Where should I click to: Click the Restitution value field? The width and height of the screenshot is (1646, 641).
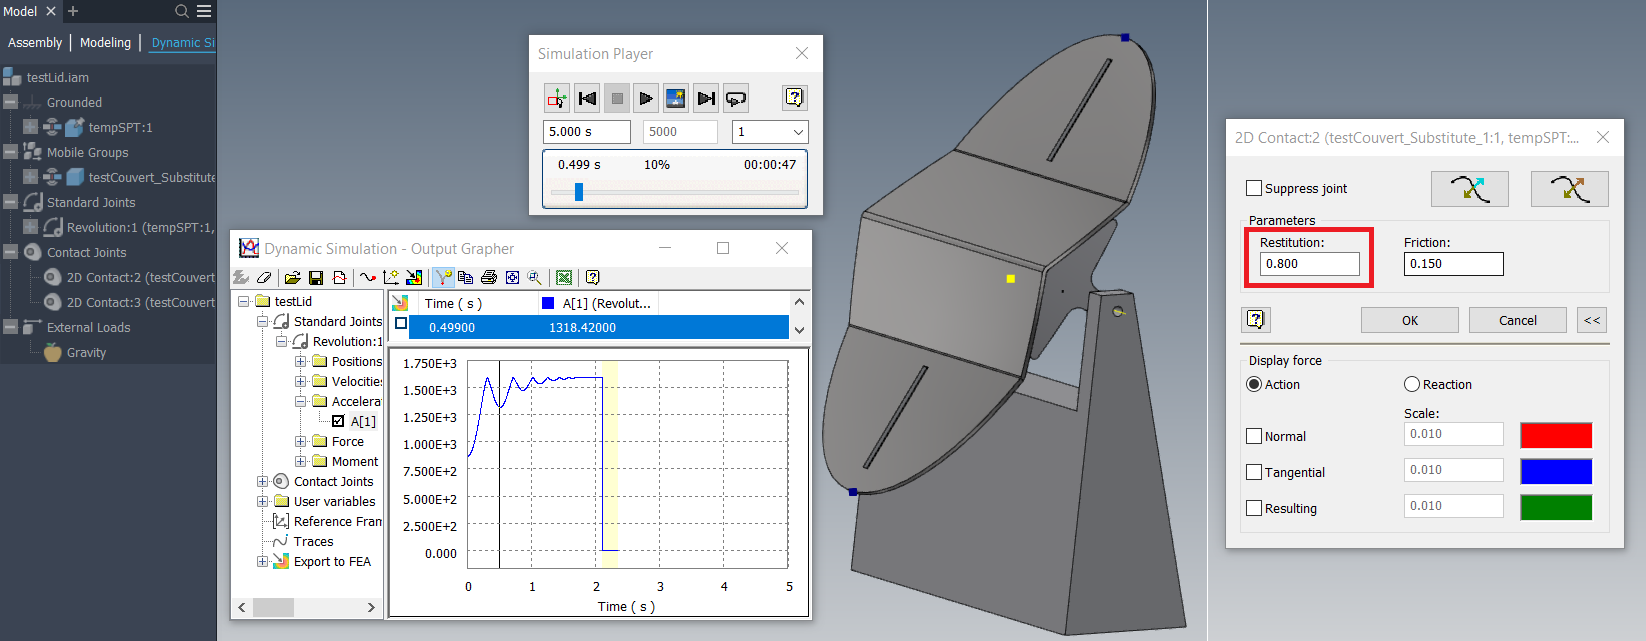1310,264
